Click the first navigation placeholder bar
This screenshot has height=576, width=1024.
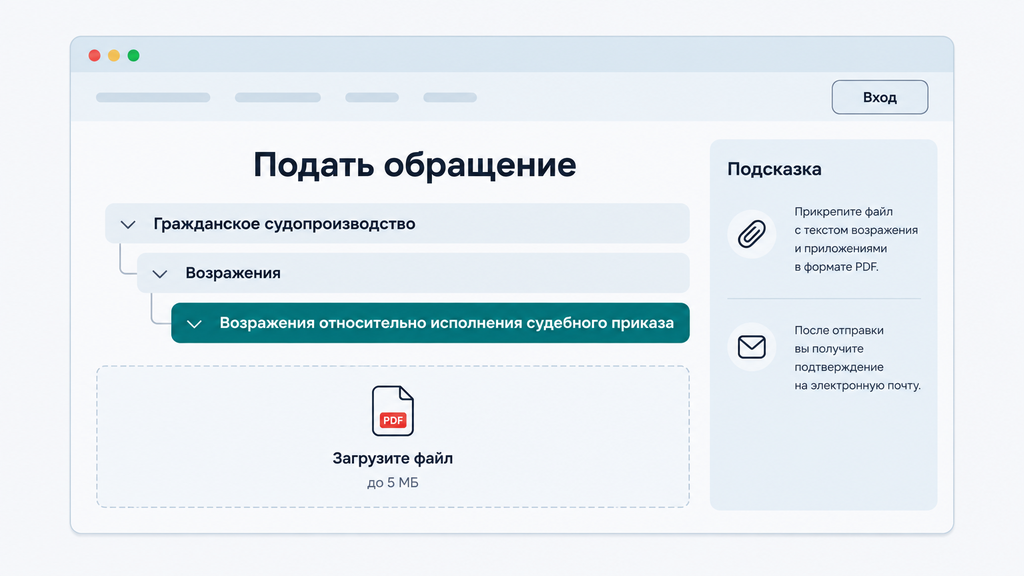153,97
